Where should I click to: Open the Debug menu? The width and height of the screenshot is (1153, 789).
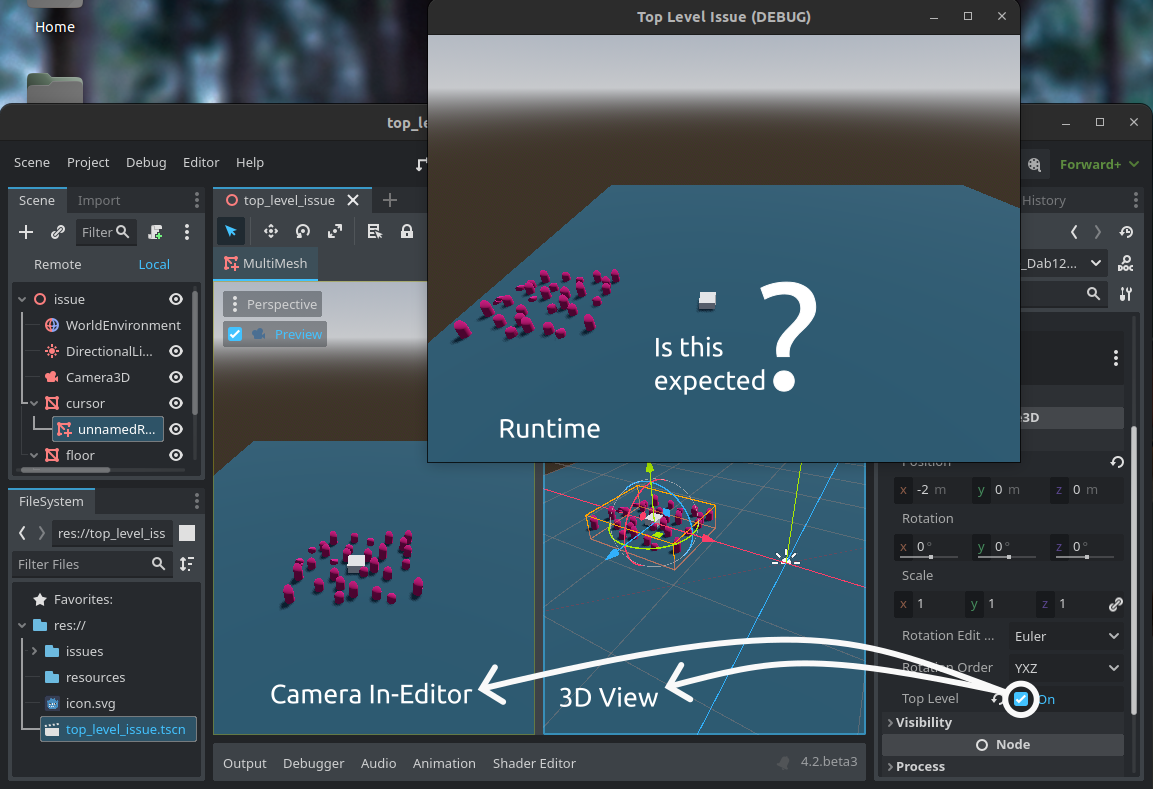pyautogui.click(x=146, y=162)
